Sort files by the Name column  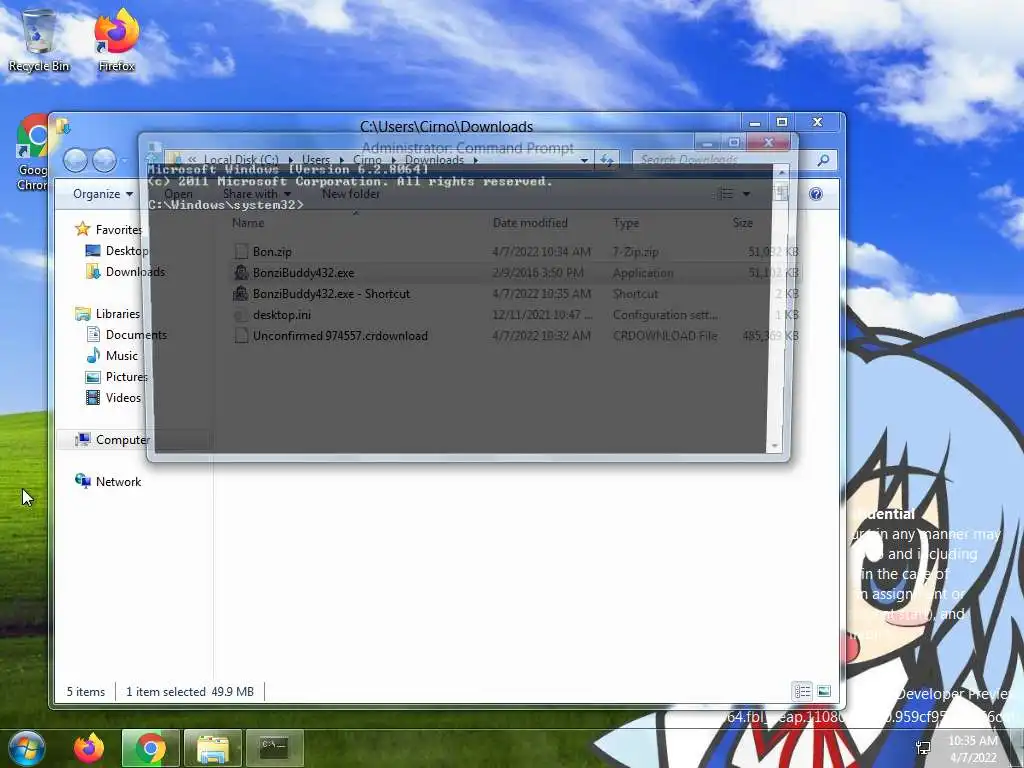[x=248, y=223]
